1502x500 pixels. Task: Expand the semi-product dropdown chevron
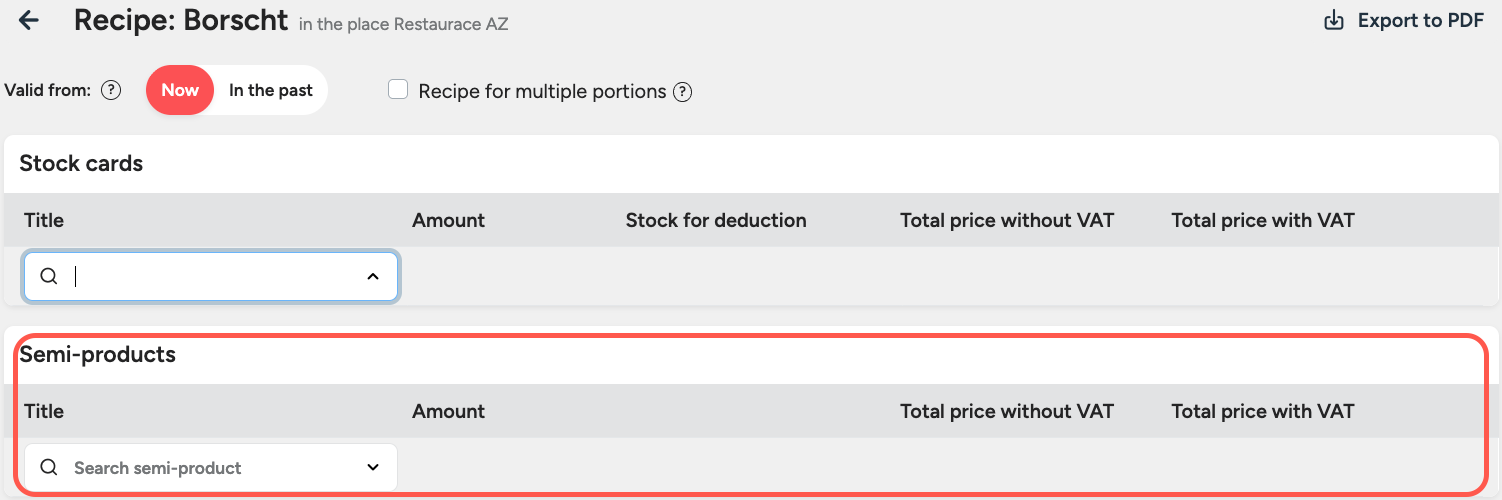[373, 468]
